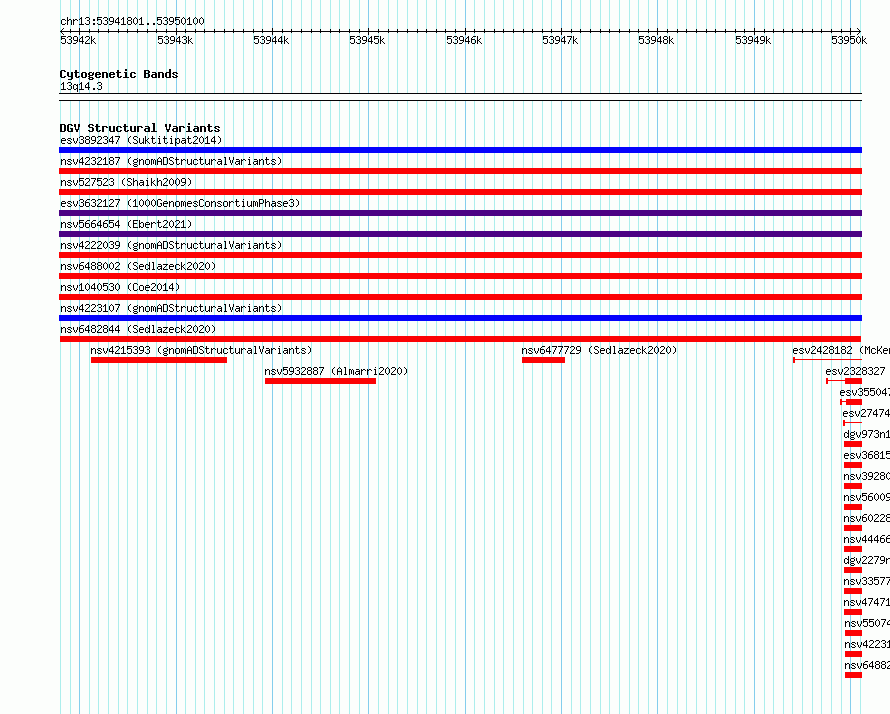Viewport: 890px width, 714px height.
Task: Click the red bar under nsv1040530
Action: 460,297
